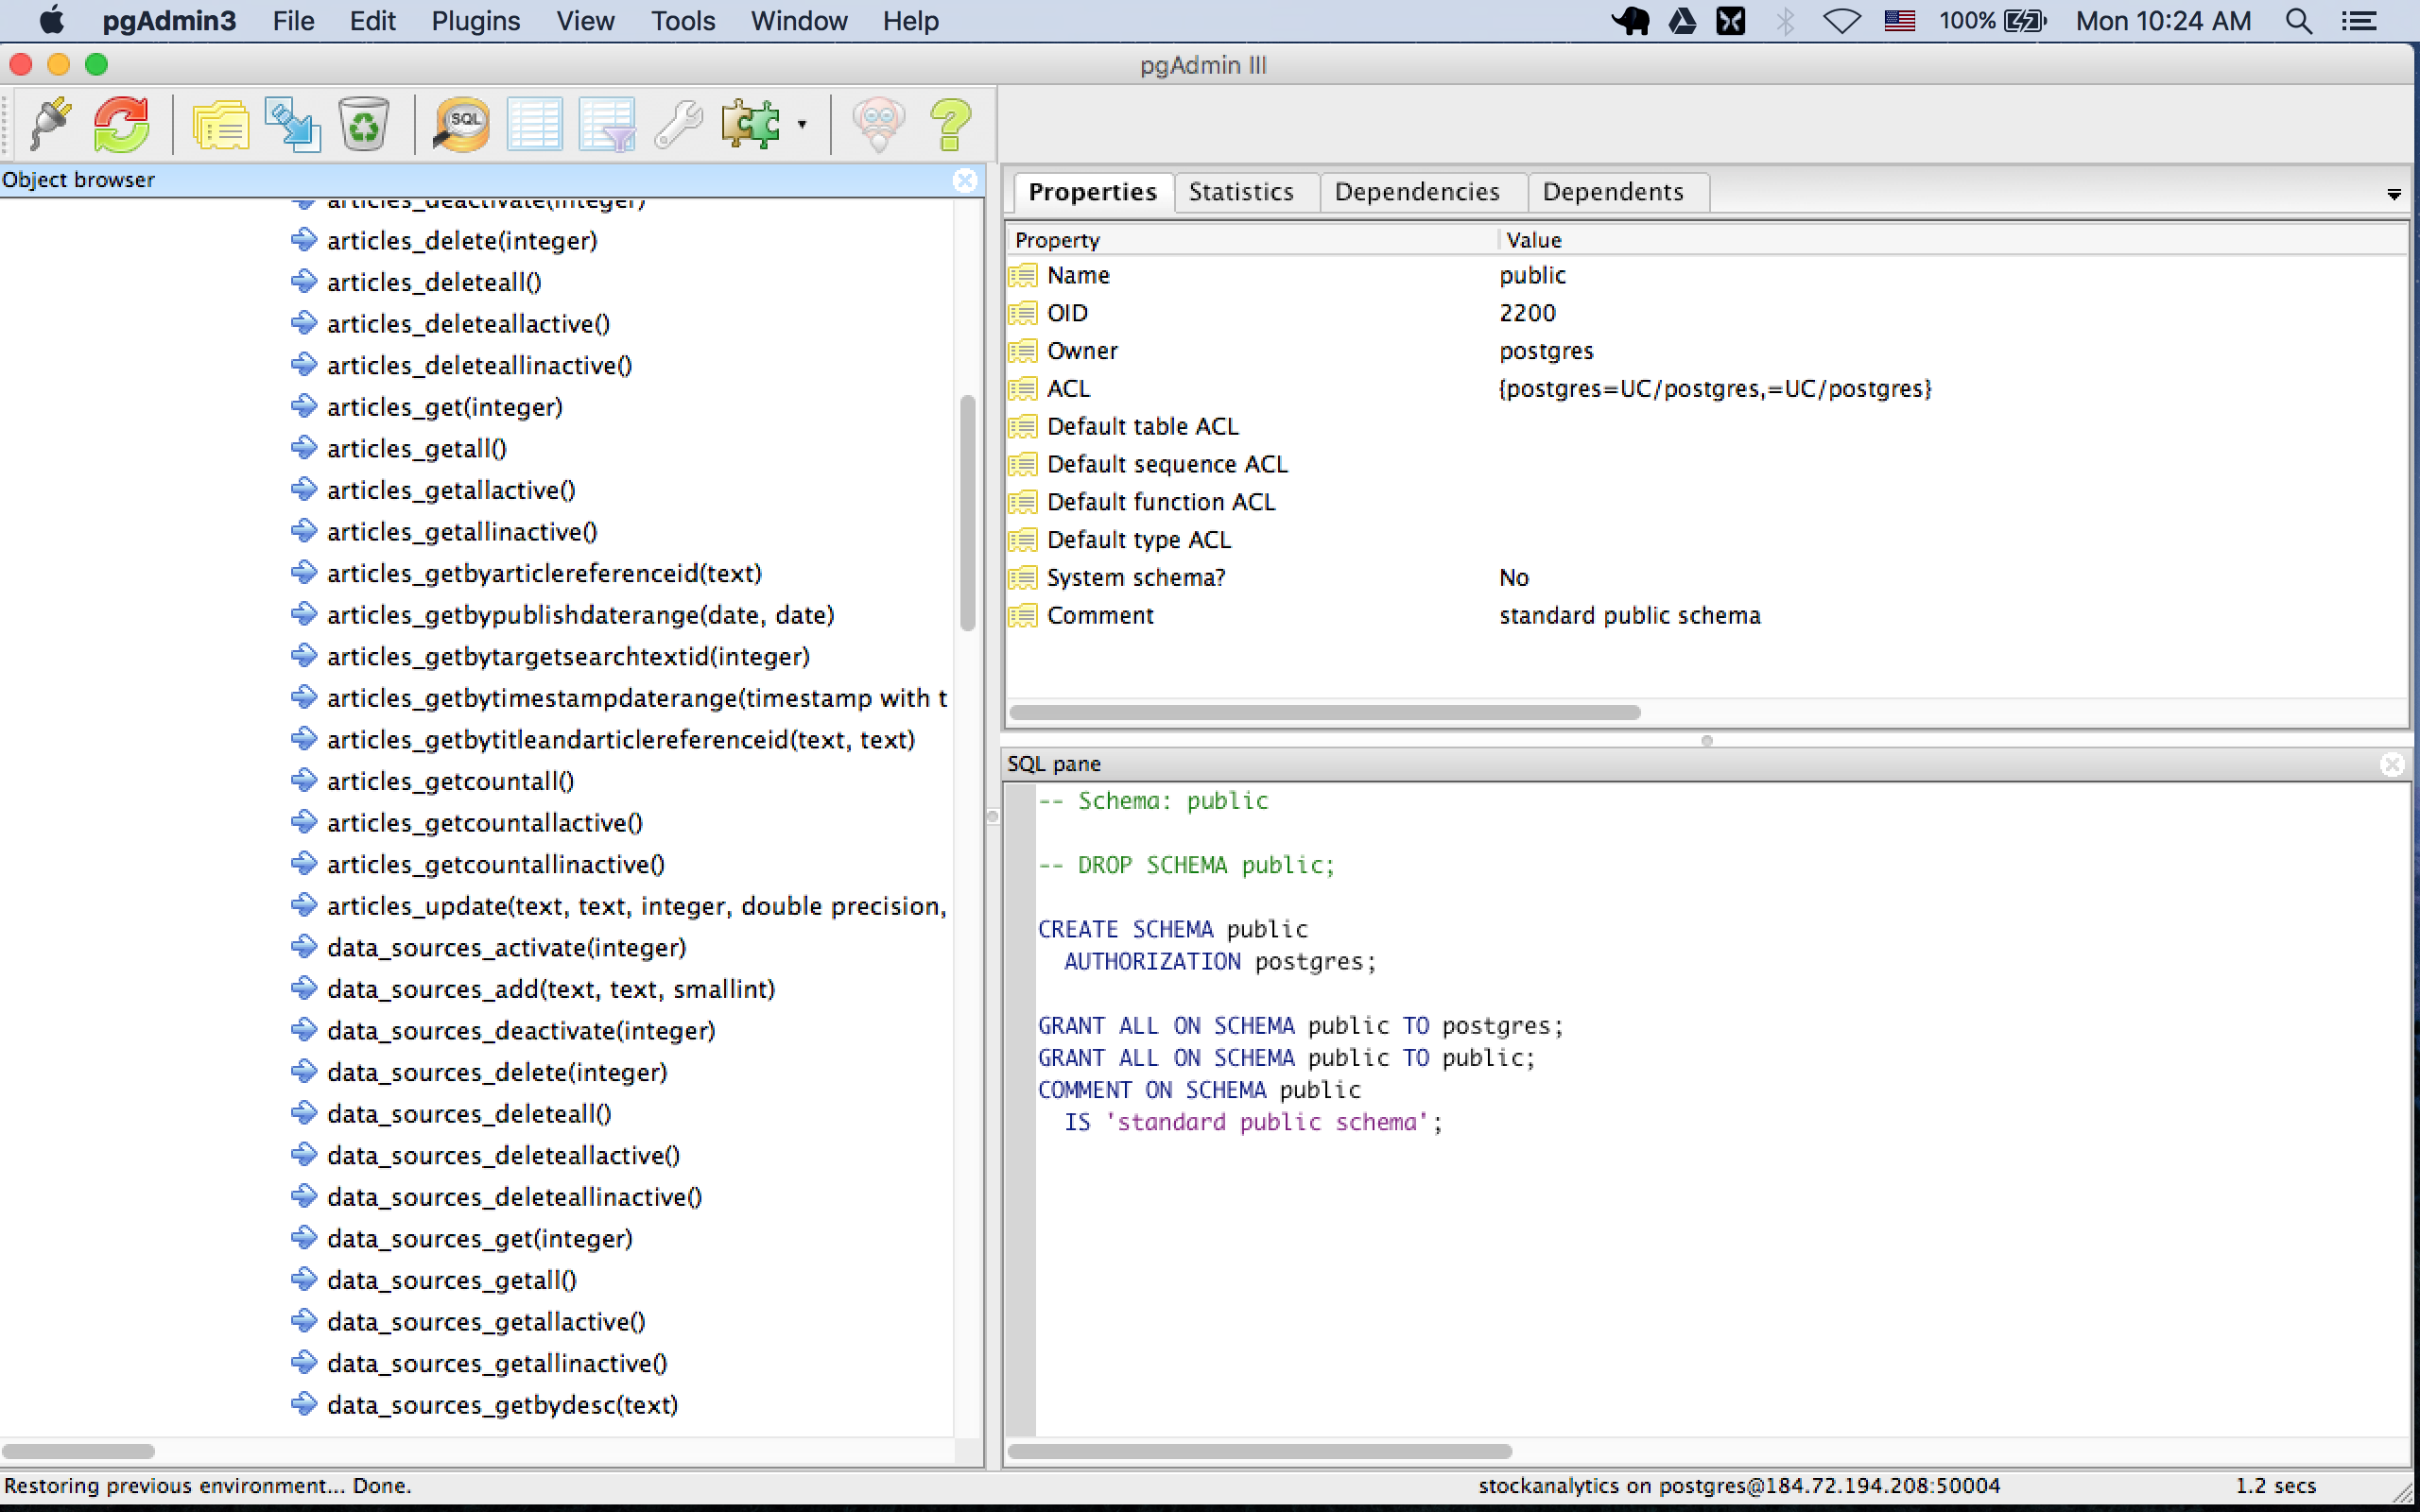This screenshot has height=1512, width=2420.
Task: Select articles_getcountall() function
Action: 450,781
